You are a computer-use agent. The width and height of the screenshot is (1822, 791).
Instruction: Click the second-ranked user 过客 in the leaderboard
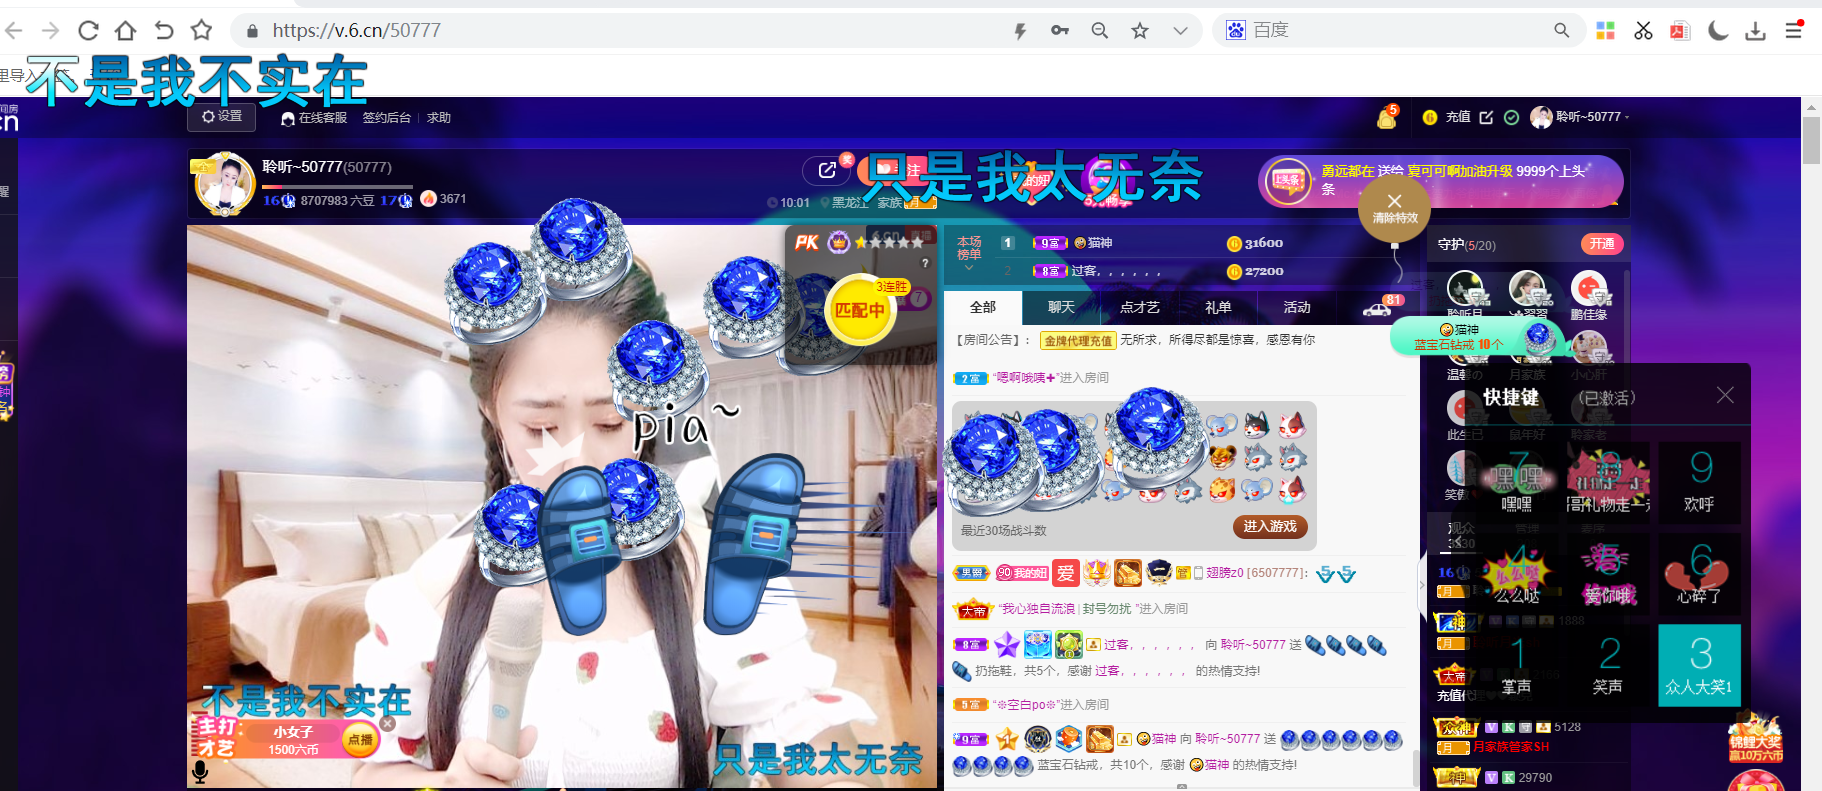coord(1115,271)
